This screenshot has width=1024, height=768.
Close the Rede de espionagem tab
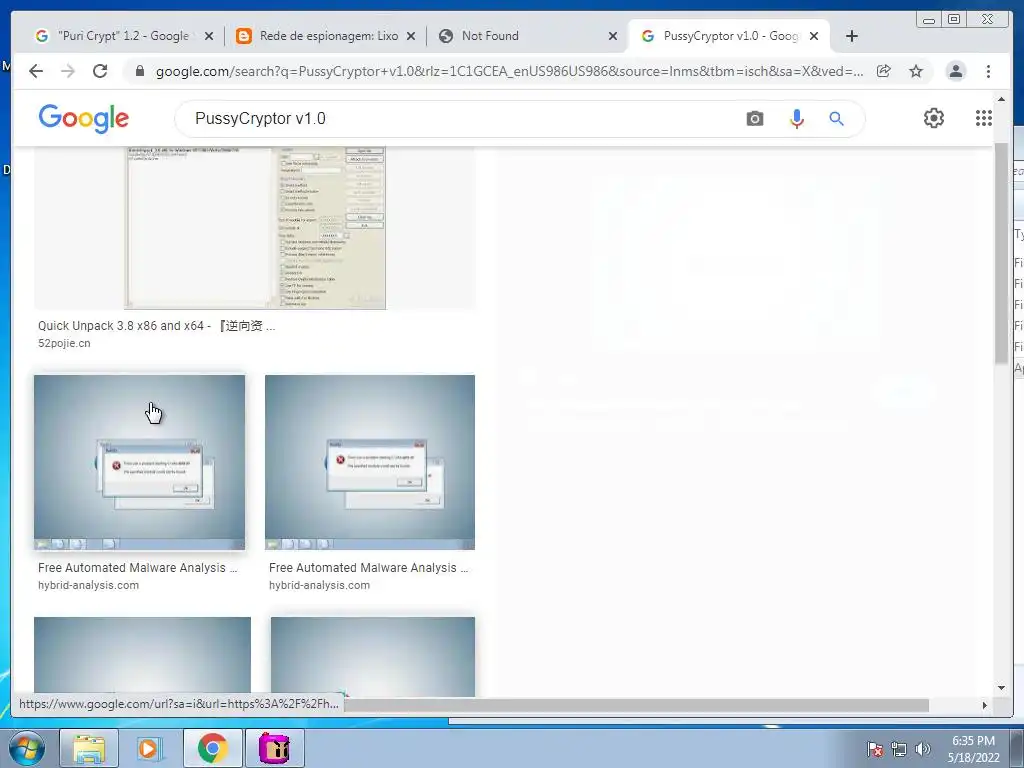click(411, 37)
